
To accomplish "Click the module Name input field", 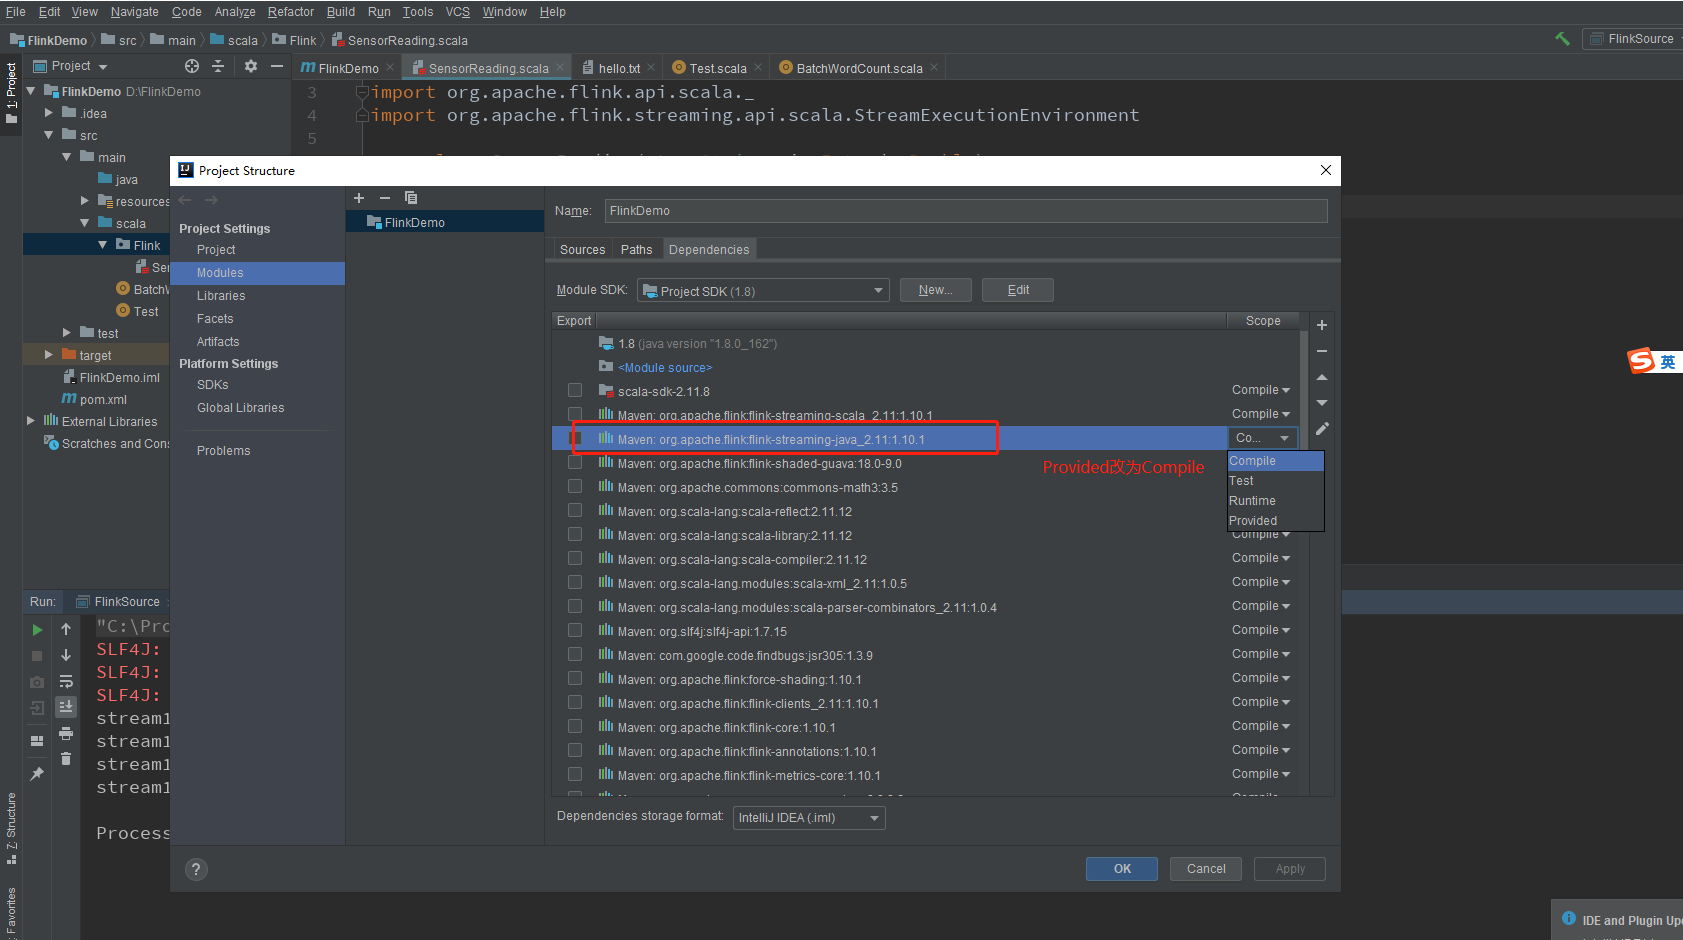I will click(x=965, y=211).
